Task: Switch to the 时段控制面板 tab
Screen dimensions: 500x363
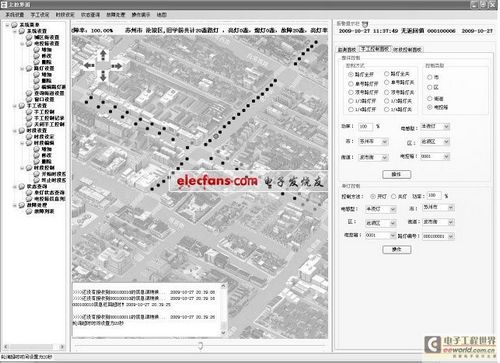Action: pyautogui.click(x=407, y=50)
